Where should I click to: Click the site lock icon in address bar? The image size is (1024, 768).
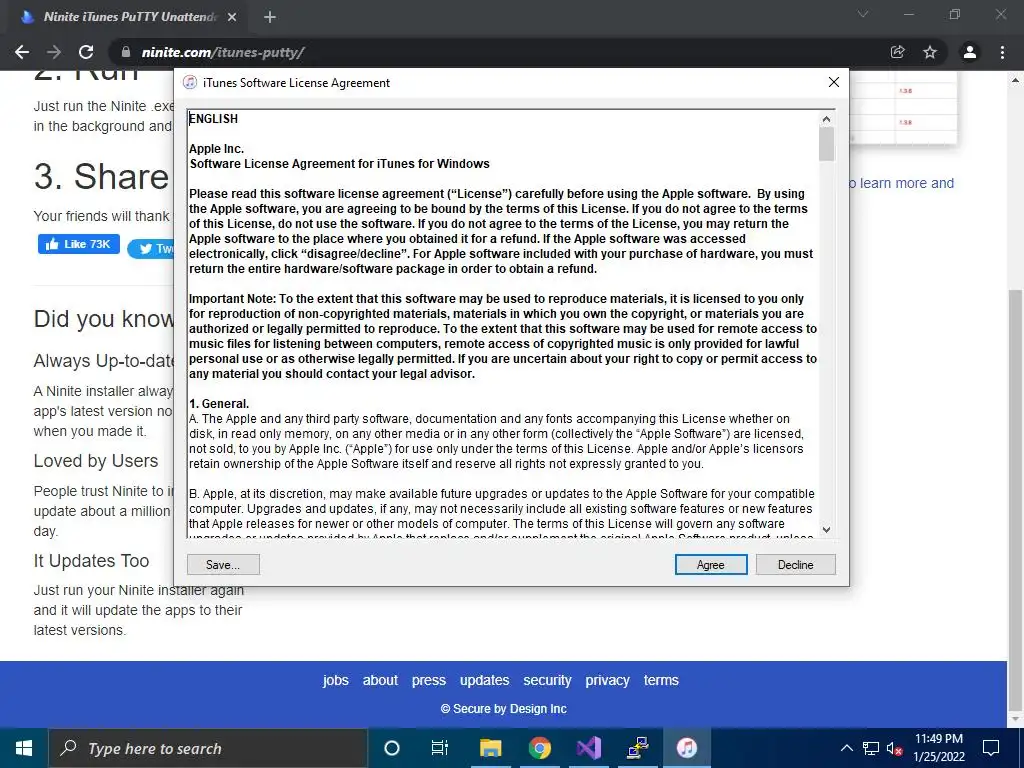tap(126, 52)
